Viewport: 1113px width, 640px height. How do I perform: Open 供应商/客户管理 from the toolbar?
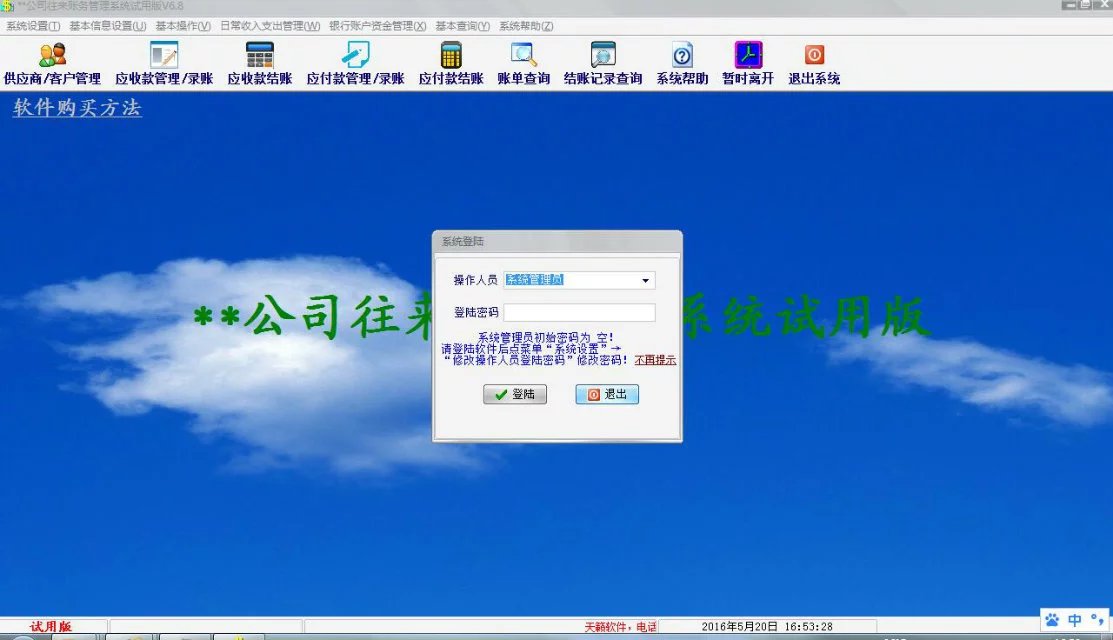(52, 62)
